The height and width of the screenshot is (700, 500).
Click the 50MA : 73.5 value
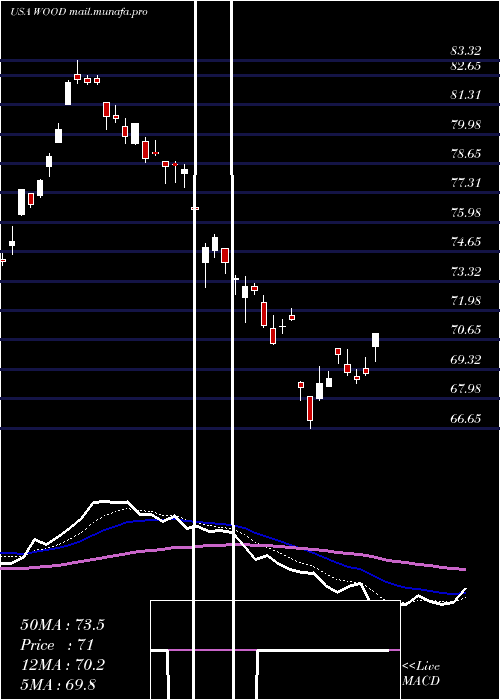click(62, 625)
